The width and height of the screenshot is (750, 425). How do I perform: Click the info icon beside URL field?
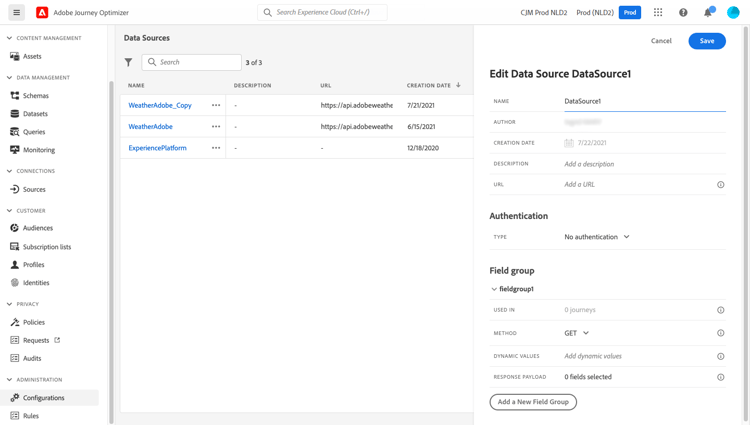coord(720,185)
